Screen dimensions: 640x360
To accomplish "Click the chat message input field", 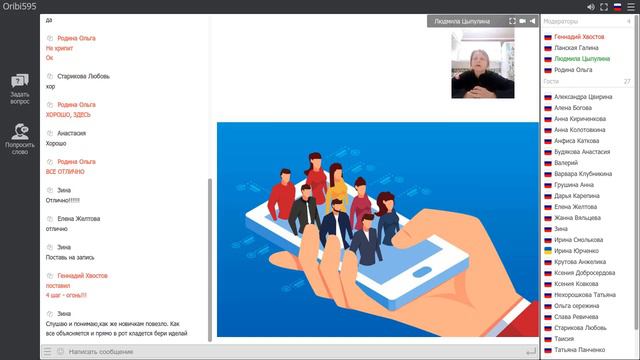I will point(294,351).
